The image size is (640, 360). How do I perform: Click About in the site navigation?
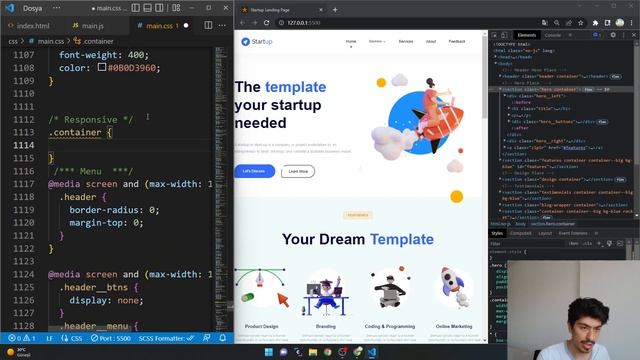coord(431,41)
